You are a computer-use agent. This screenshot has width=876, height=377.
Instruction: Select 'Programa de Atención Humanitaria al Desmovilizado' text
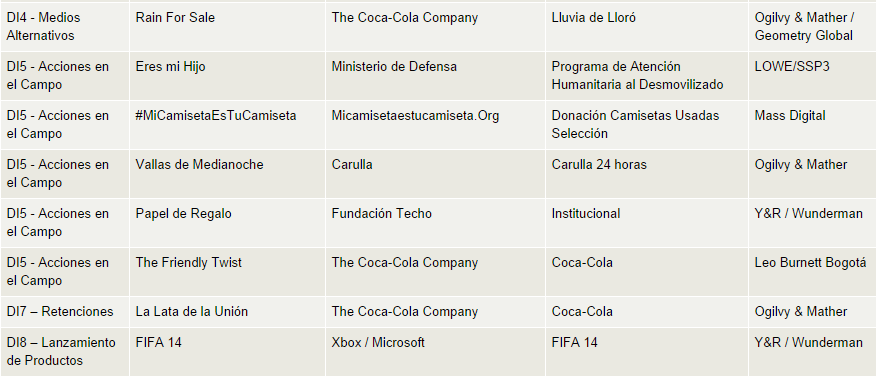[x=637, y=76]
